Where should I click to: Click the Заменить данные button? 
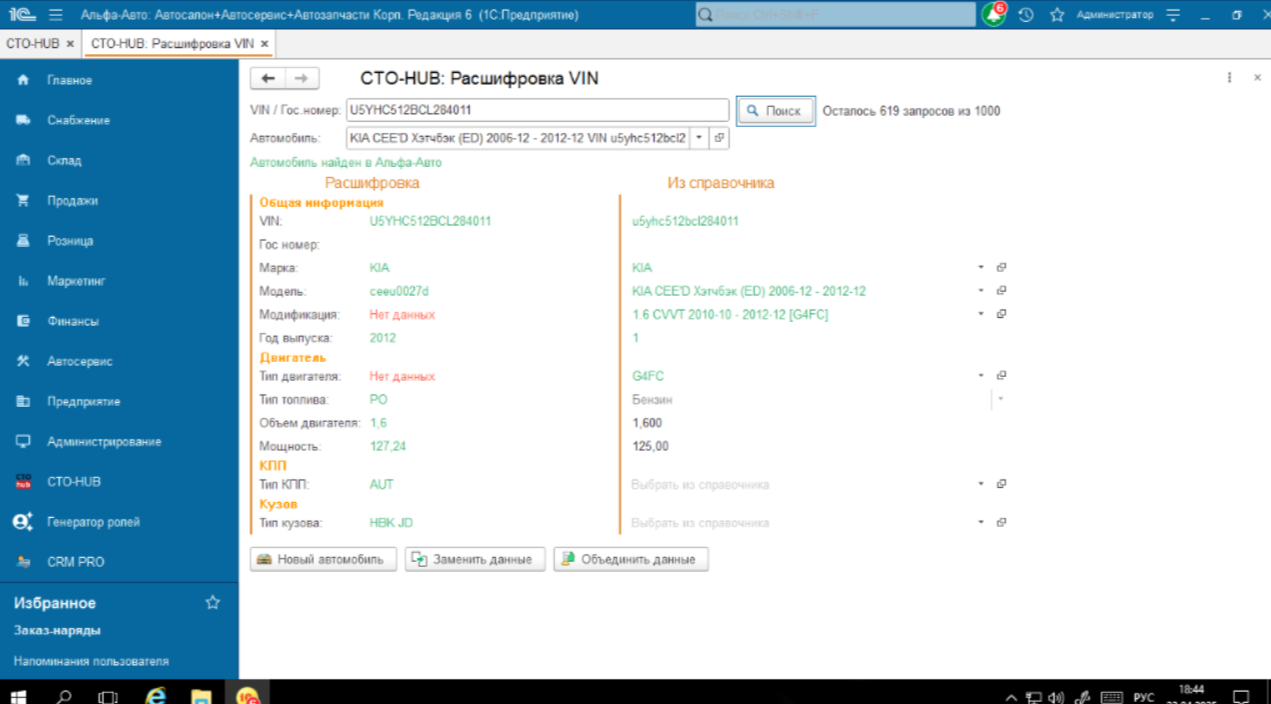click(475, 559)
